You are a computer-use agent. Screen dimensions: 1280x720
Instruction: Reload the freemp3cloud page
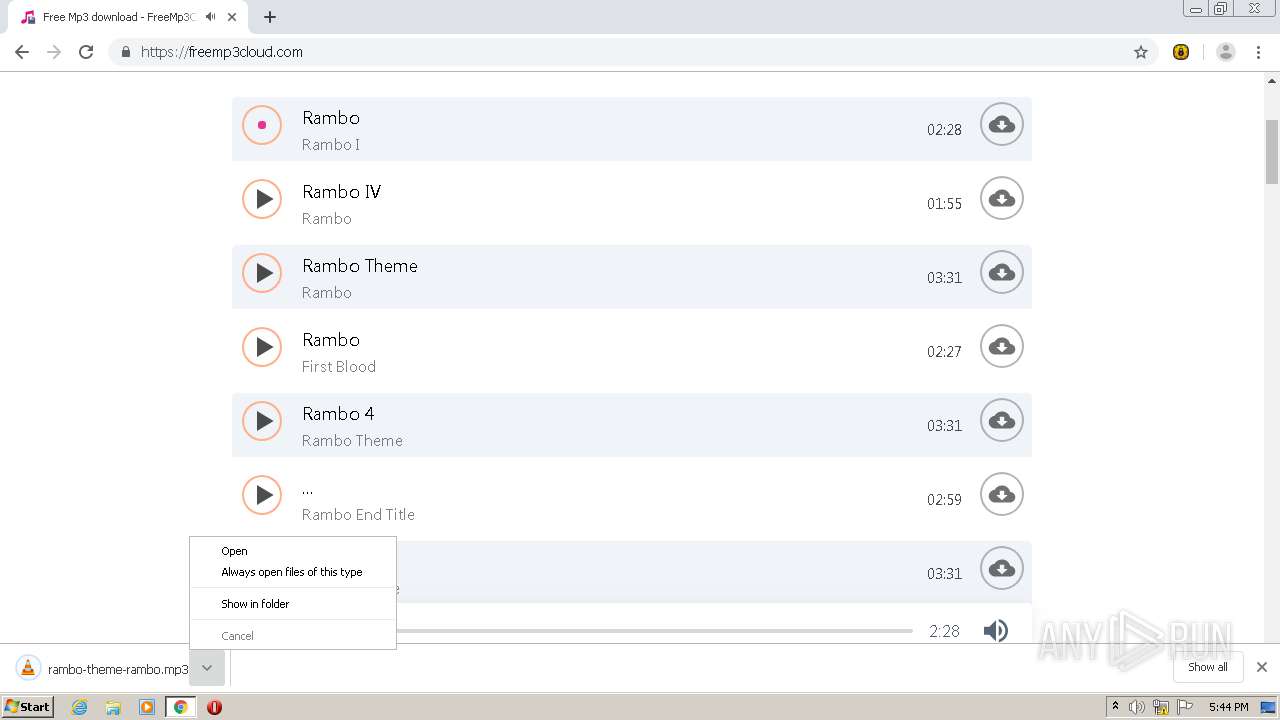click(x=86, y=52)
